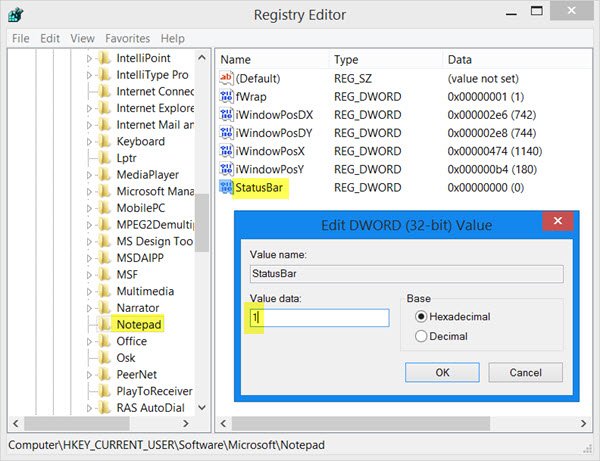
Task: Open the Favorites menu
Action: [x=127, y=38]
